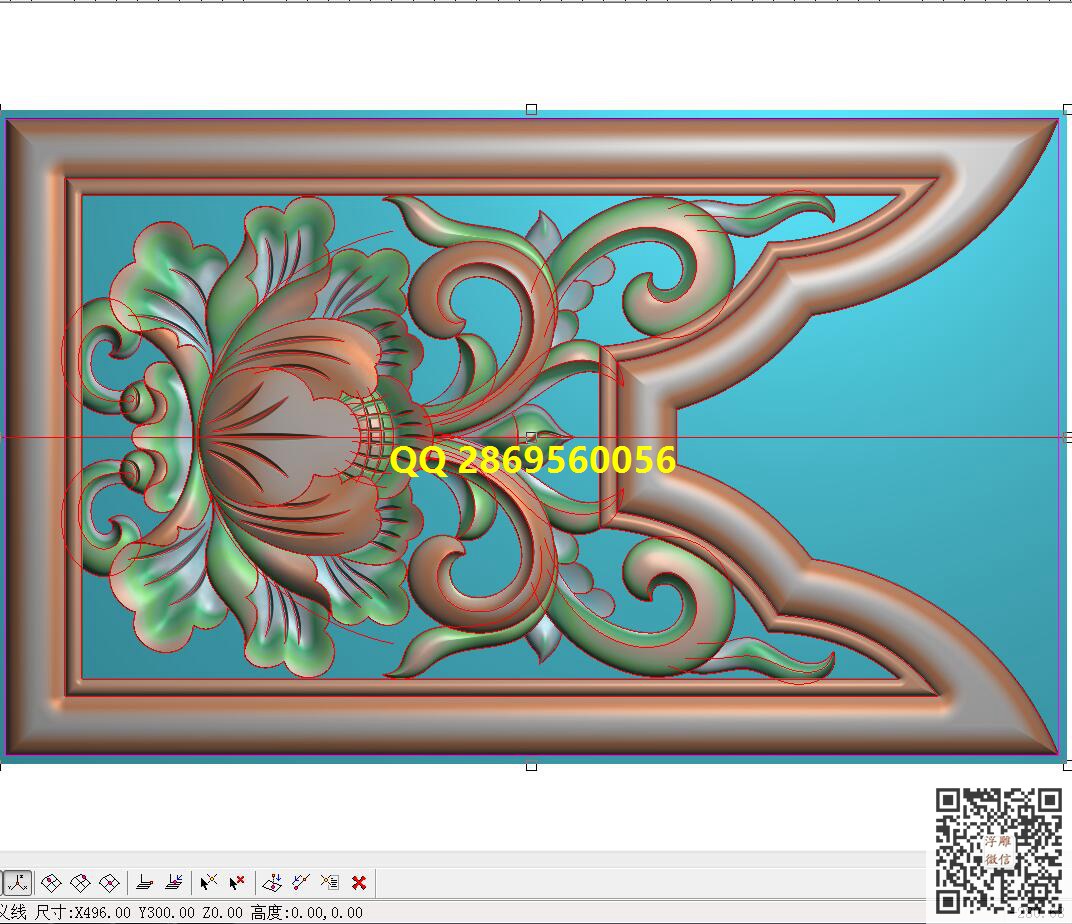
Task: Click the yellow QQ 2869560056 watermark text
Action: [x=532, y=461]
